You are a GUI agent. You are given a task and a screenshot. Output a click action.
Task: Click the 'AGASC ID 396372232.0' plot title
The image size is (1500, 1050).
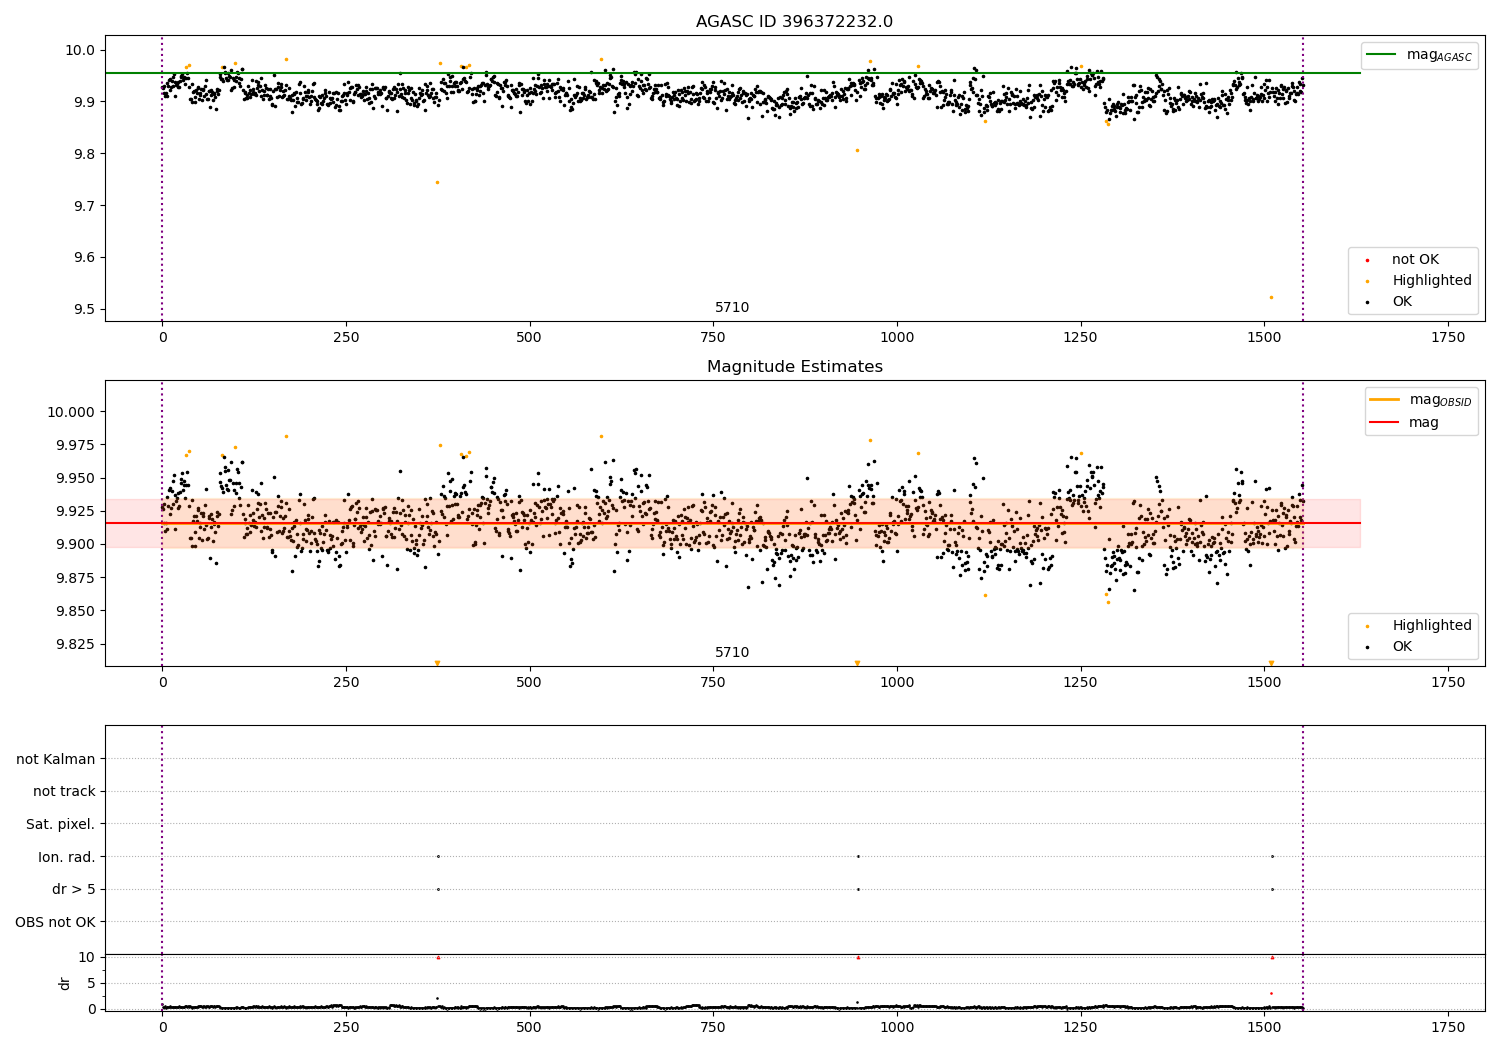(x=794, y=22)
